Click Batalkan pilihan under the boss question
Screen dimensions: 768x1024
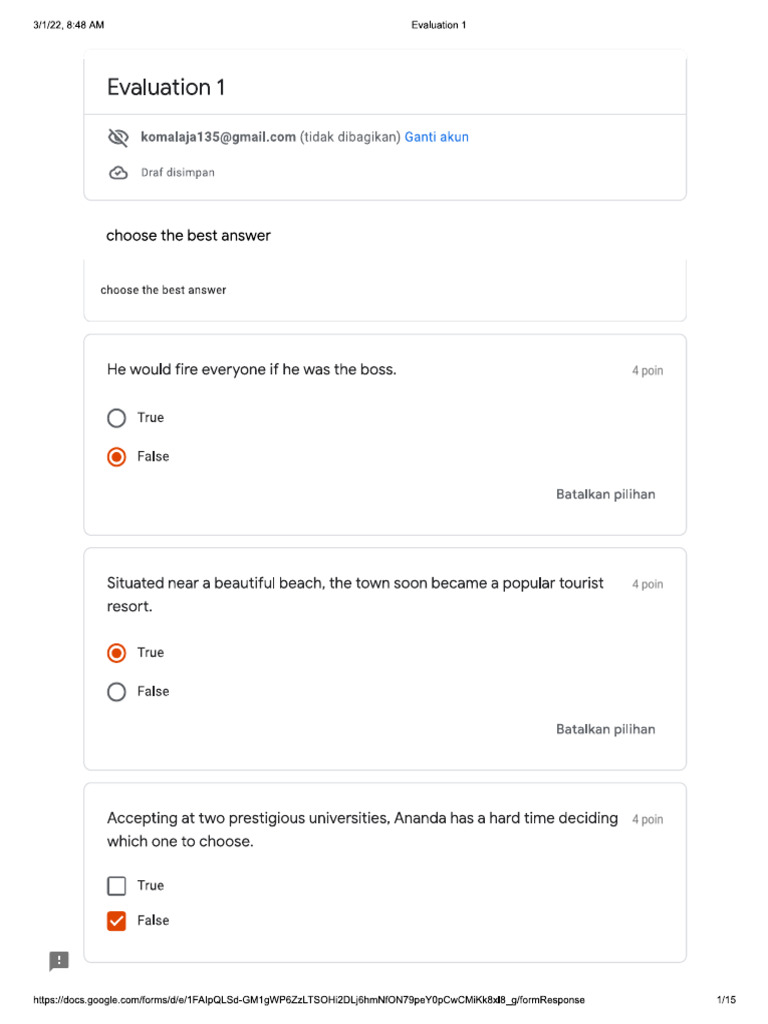605,494
